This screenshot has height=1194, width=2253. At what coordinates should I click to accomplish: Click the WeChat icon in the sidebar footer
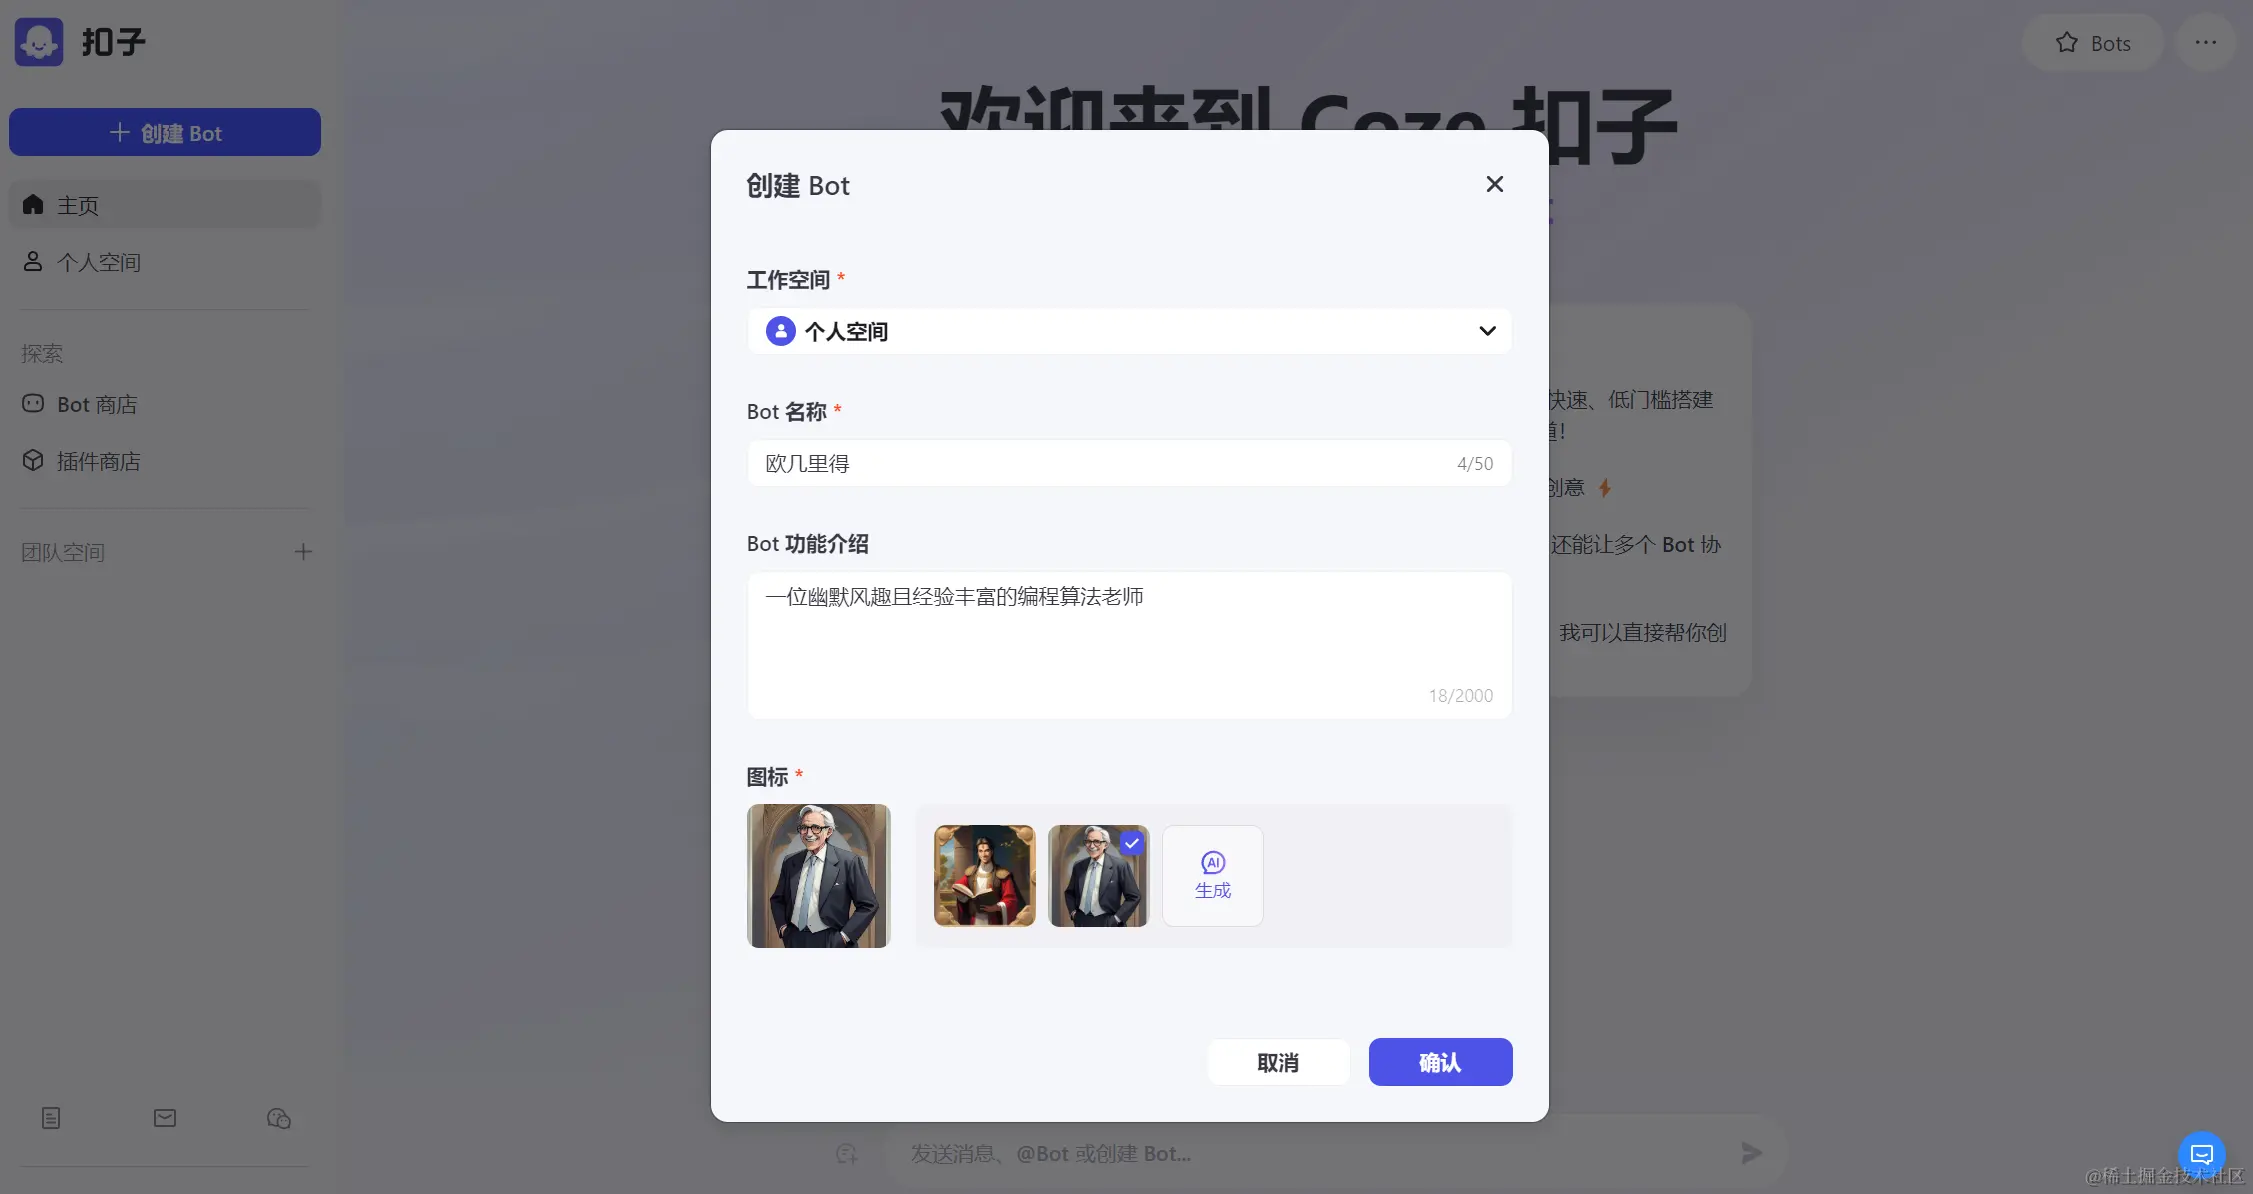(x=278, y=1118)
